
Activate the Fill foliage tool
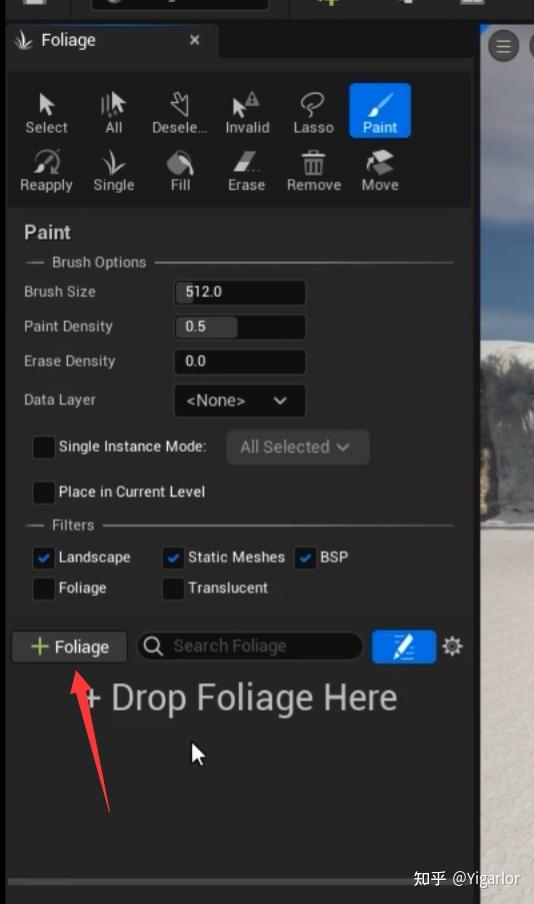click(x=180, y=171)
